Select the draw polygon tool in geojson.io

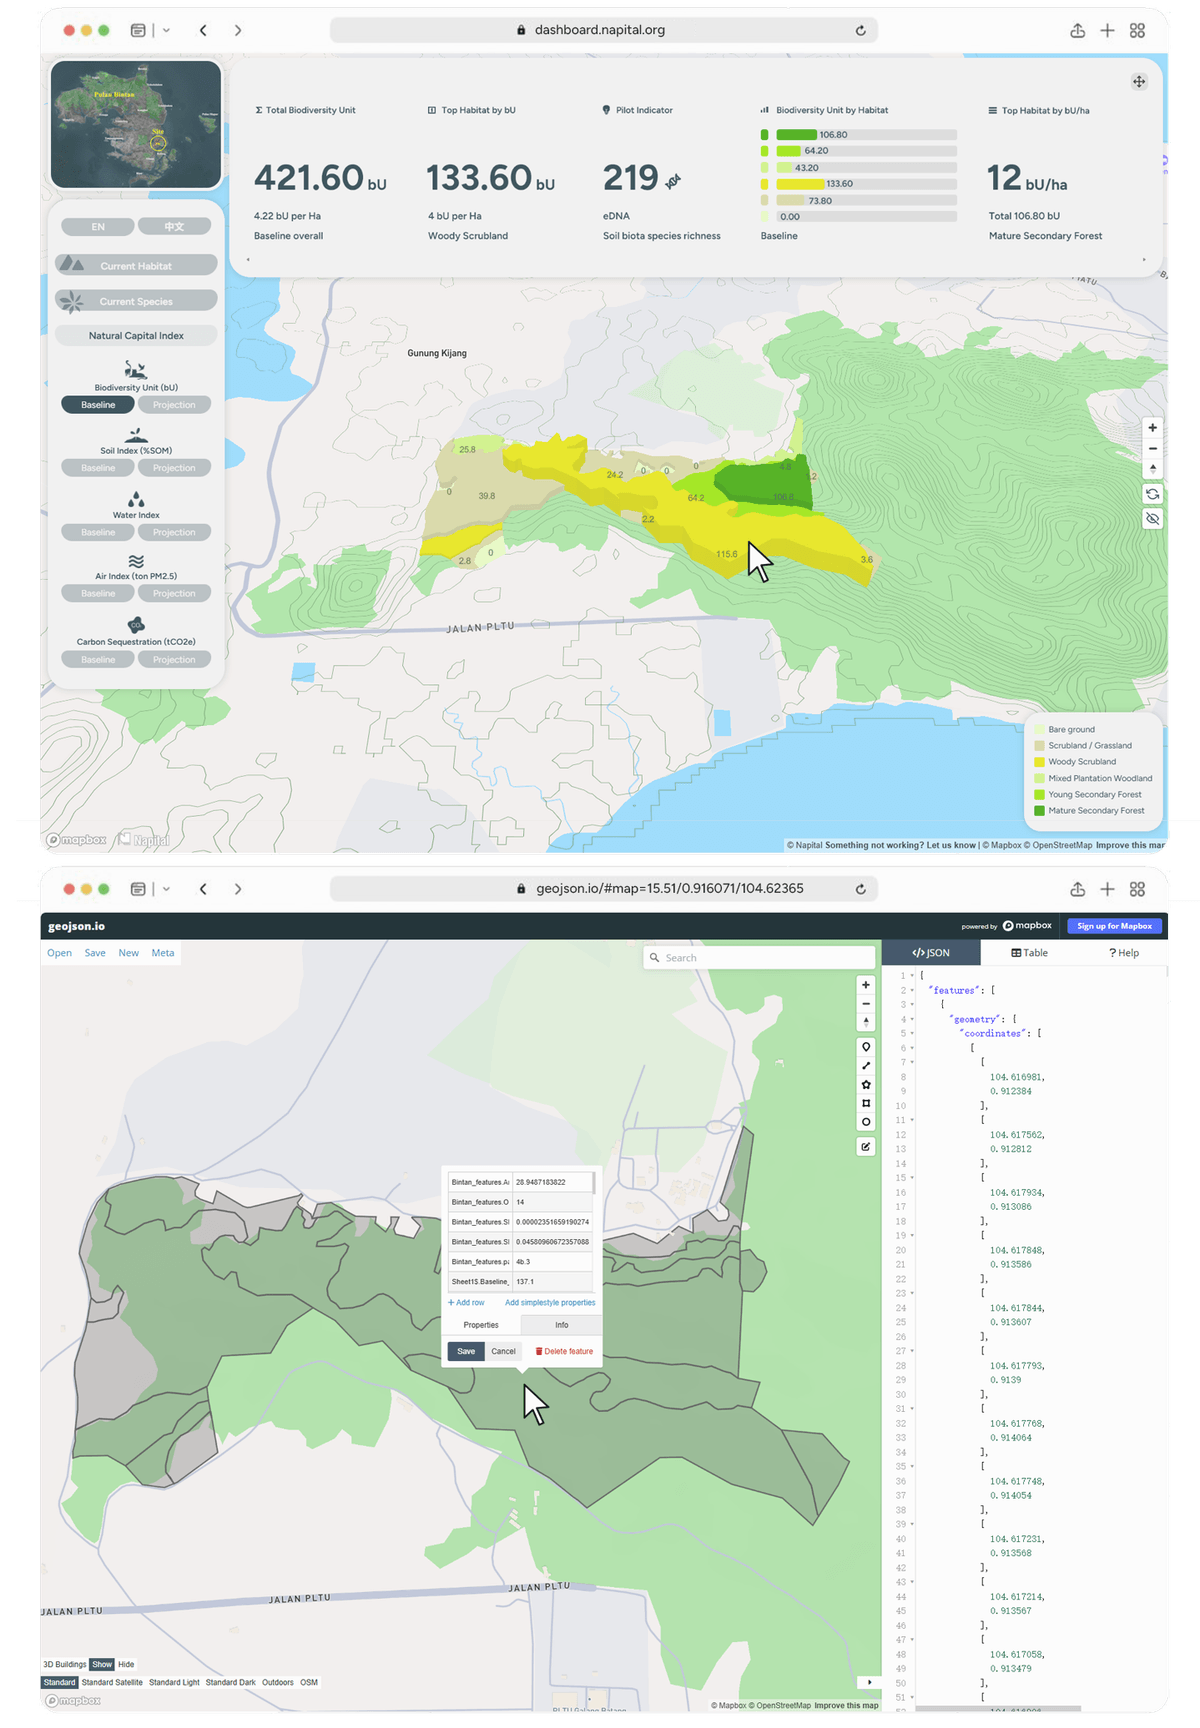coord(866,1084)
